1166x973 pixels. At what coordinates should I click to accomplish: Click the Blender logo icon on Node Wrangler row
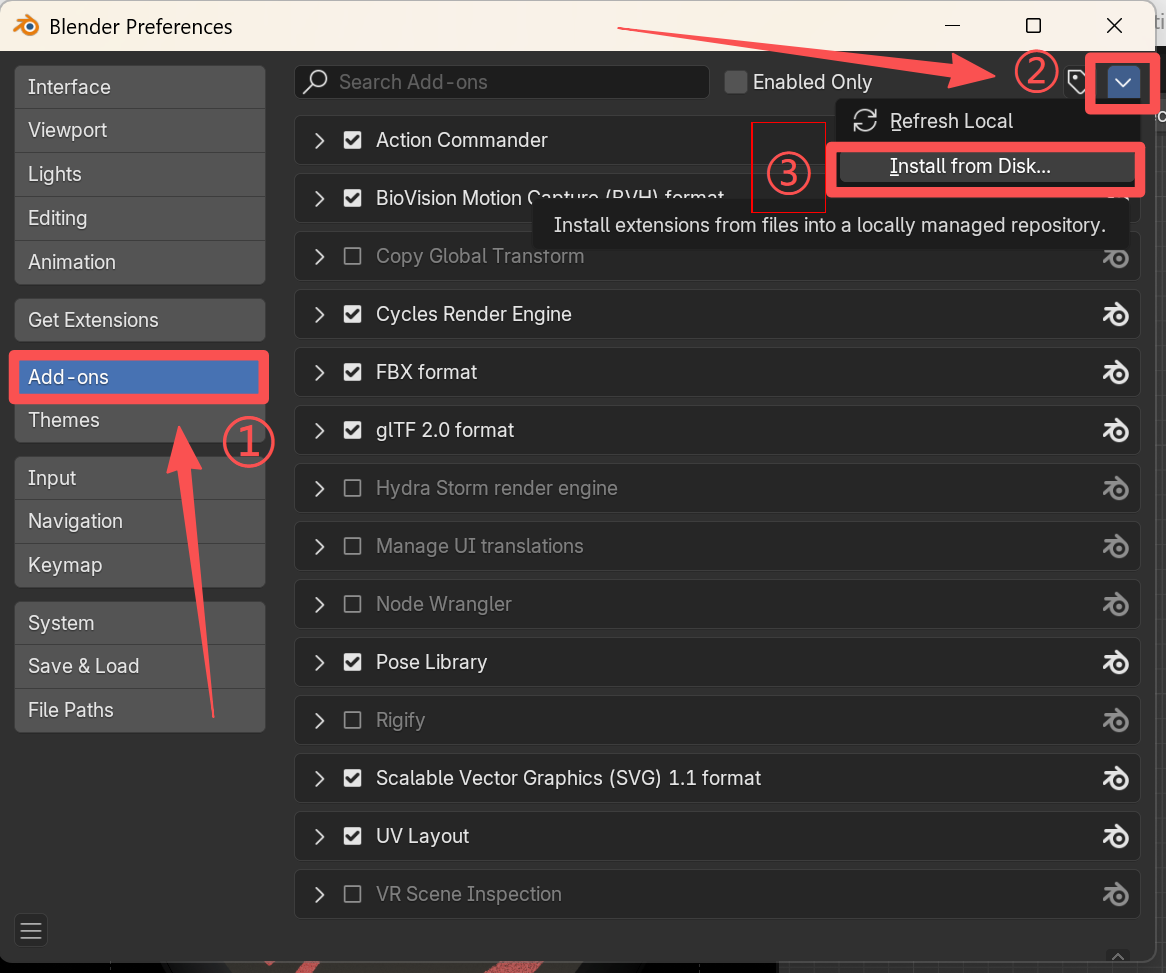point(1115,605)
